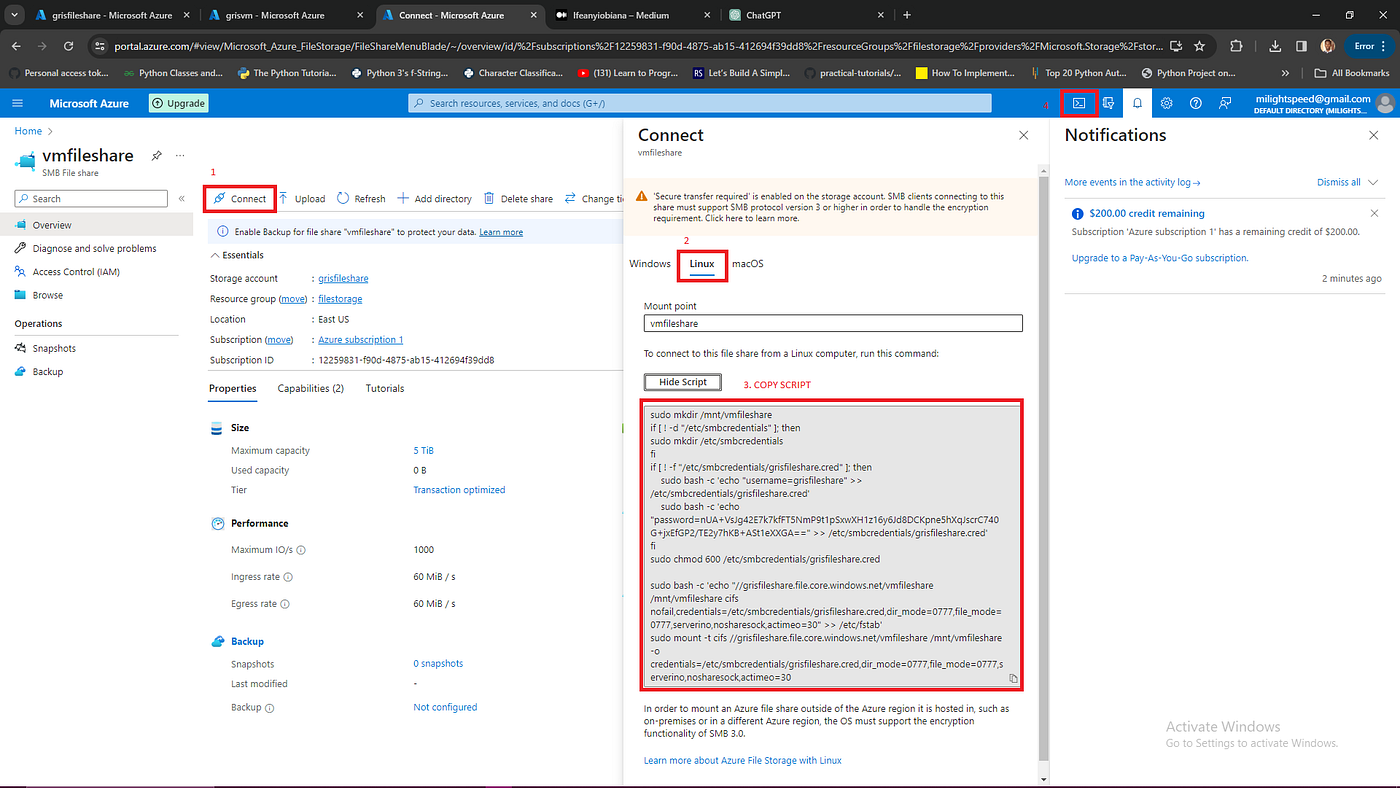Copy the script with the copy icon
This screenshot has height=788, width=1400.
(x=1013, y=678)
